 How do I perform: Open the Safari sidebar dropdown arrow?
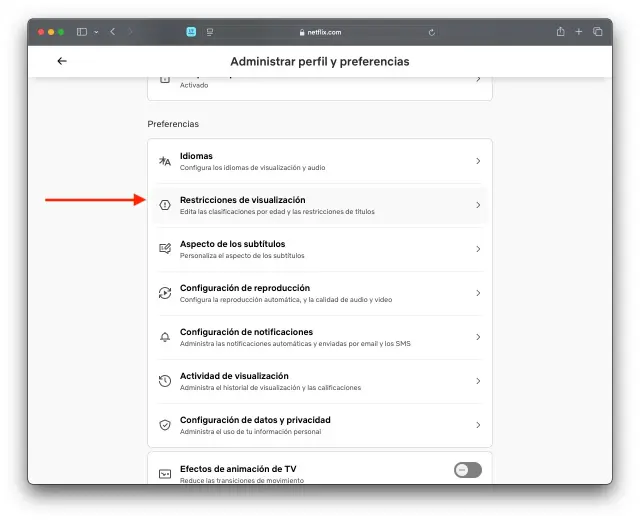96,32
